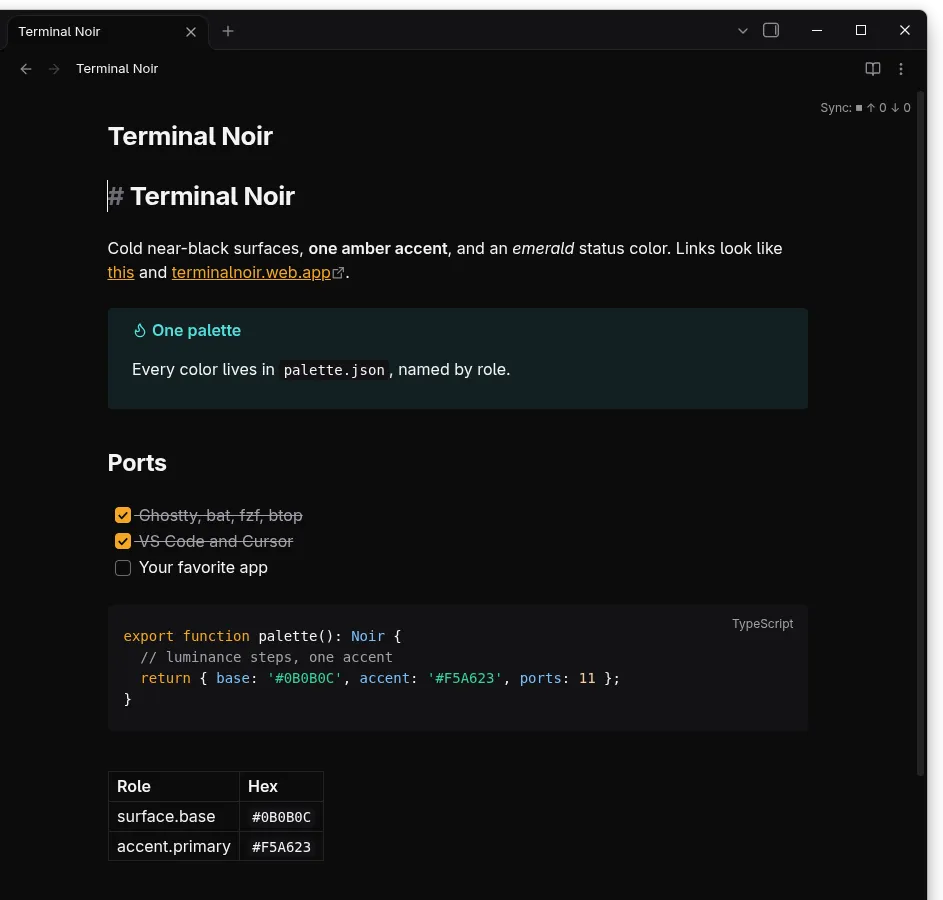This screenshot has width=943, height=900.
Task: Navigate forward with the right arrow
Action: 54,69
